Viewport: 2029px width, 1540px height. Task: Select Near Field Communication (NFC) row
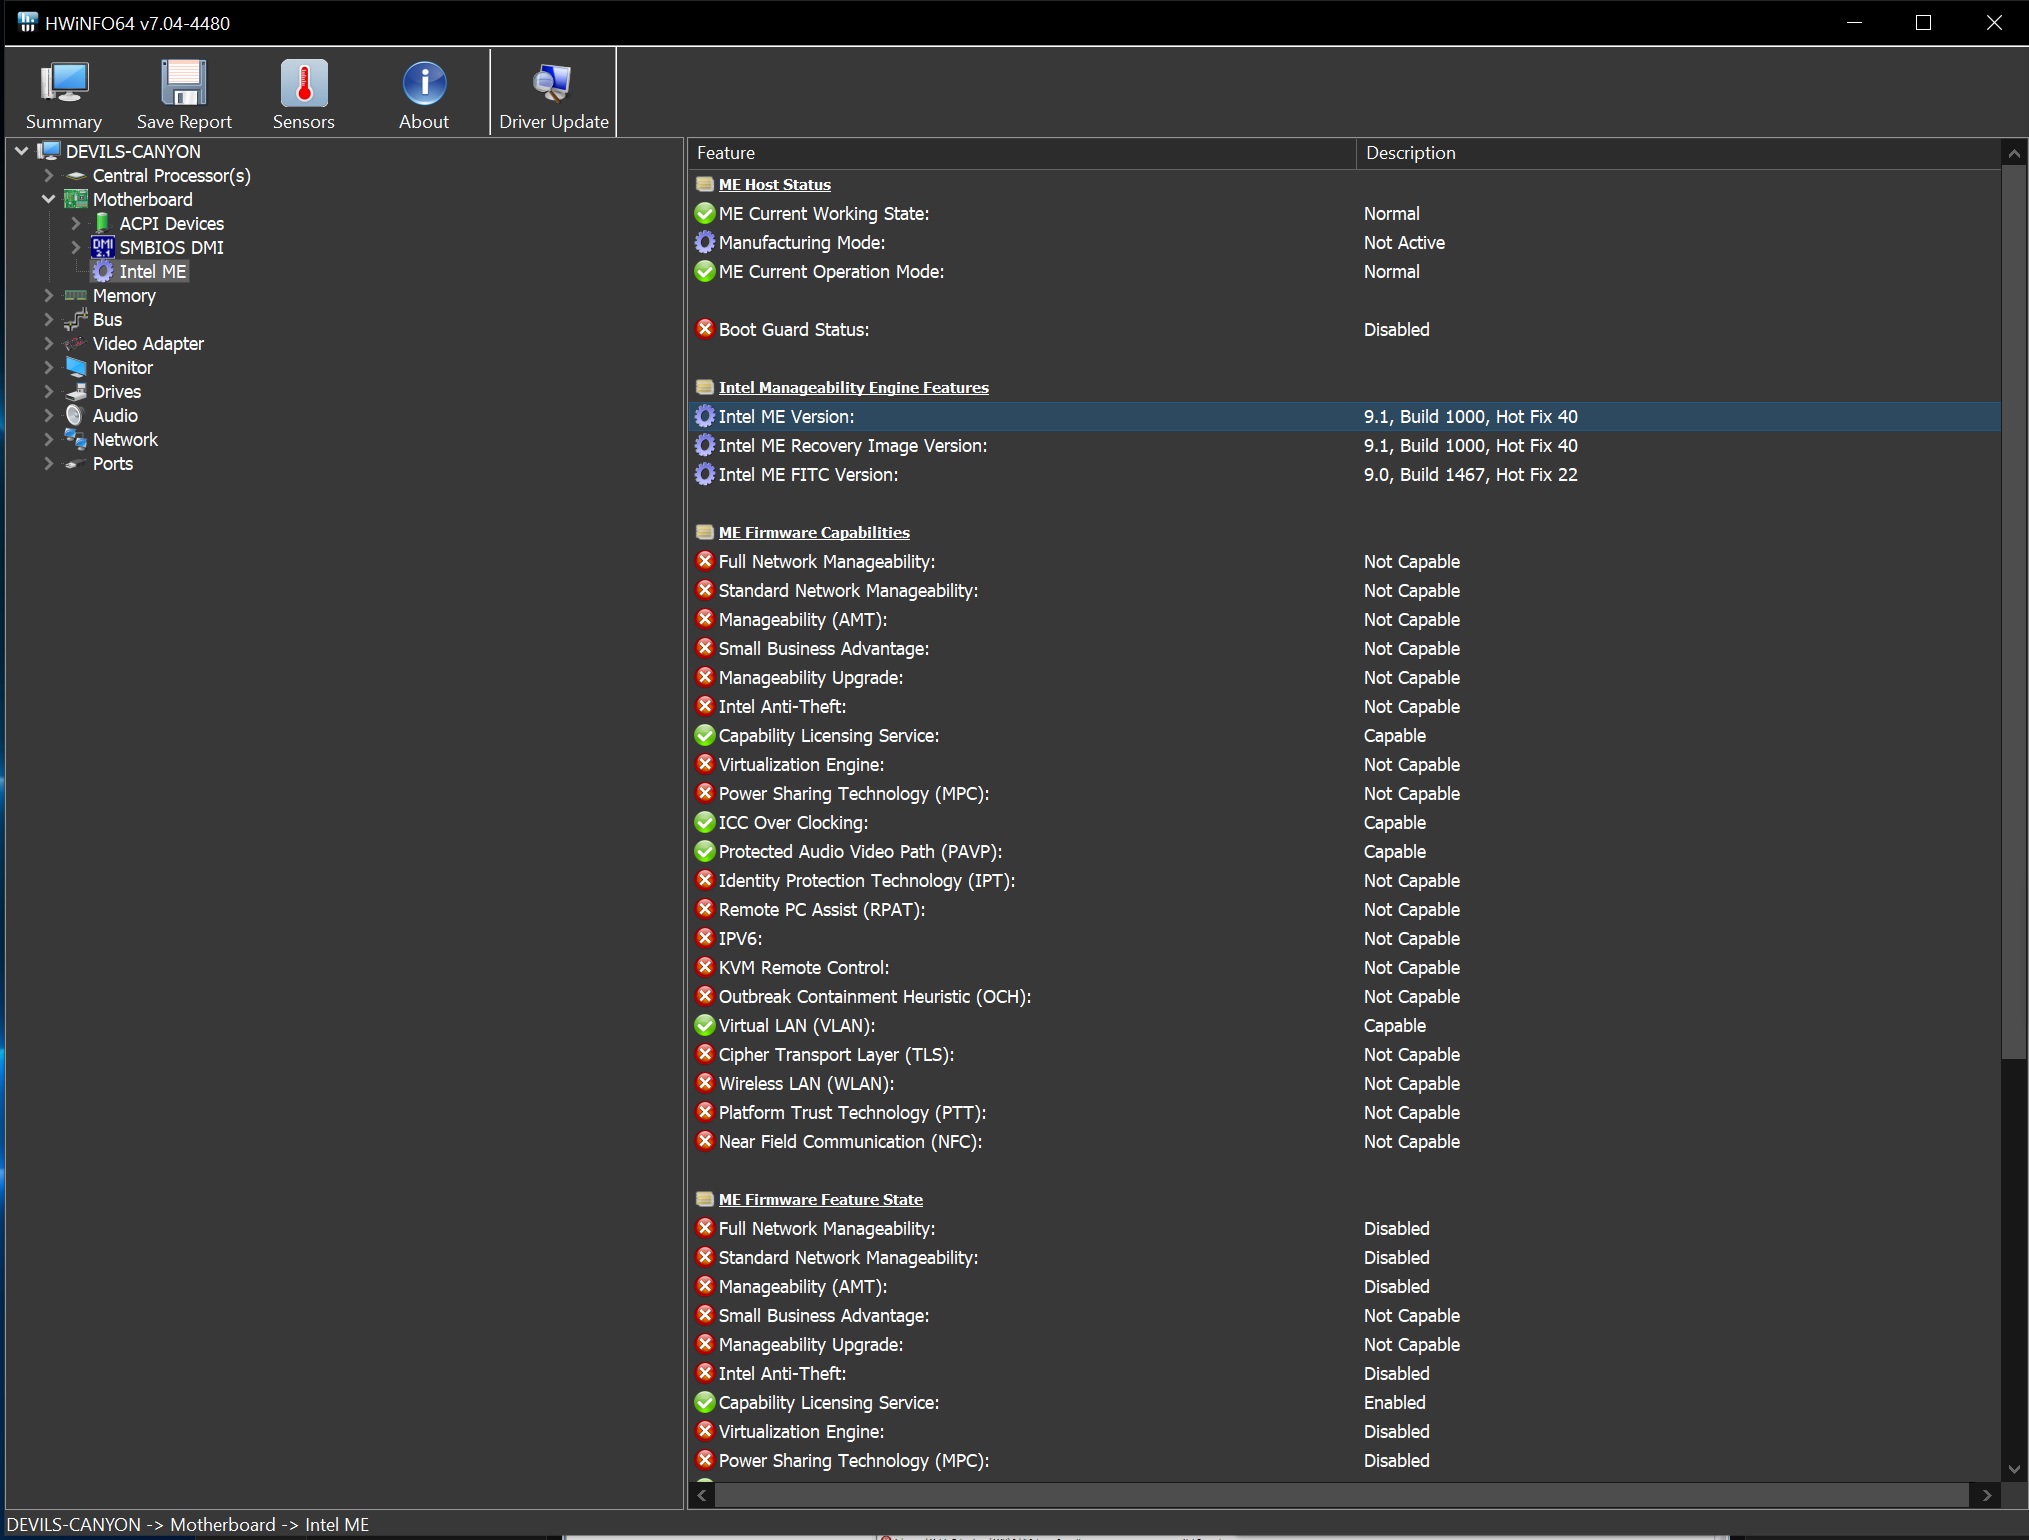tap(1344, 1142)
